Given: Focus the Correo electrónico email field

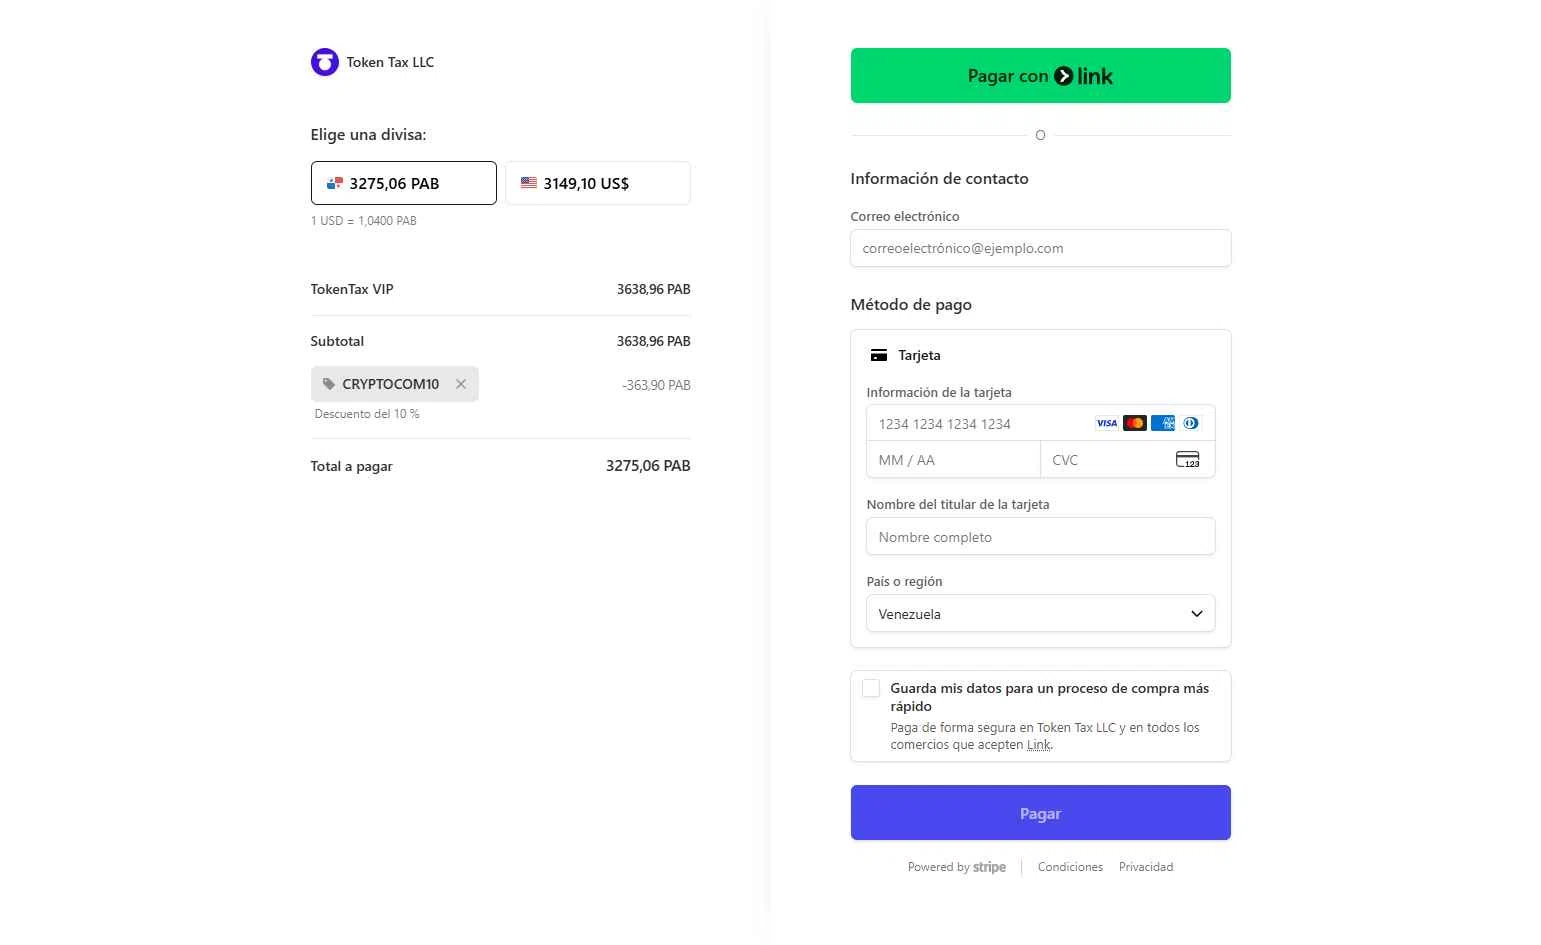Looking at the screenshot, I should point(1041,248).
